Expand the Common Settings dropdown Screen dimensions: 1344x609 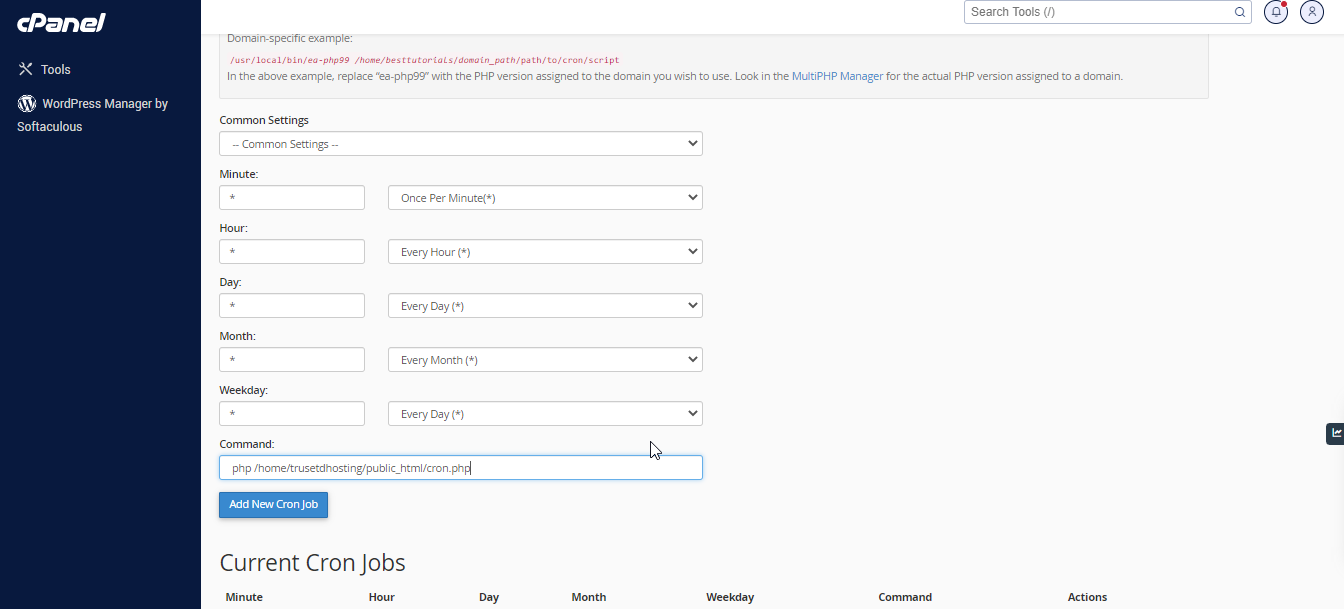click(461, 144)
